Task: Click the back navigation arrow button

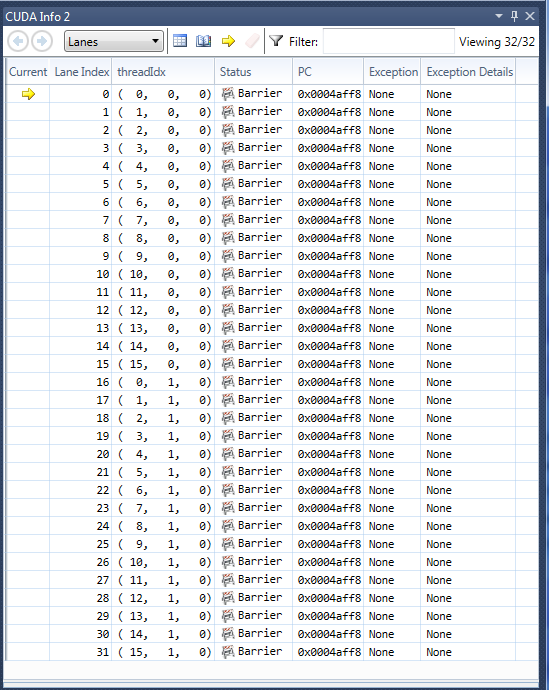Action: pos(18,41)
